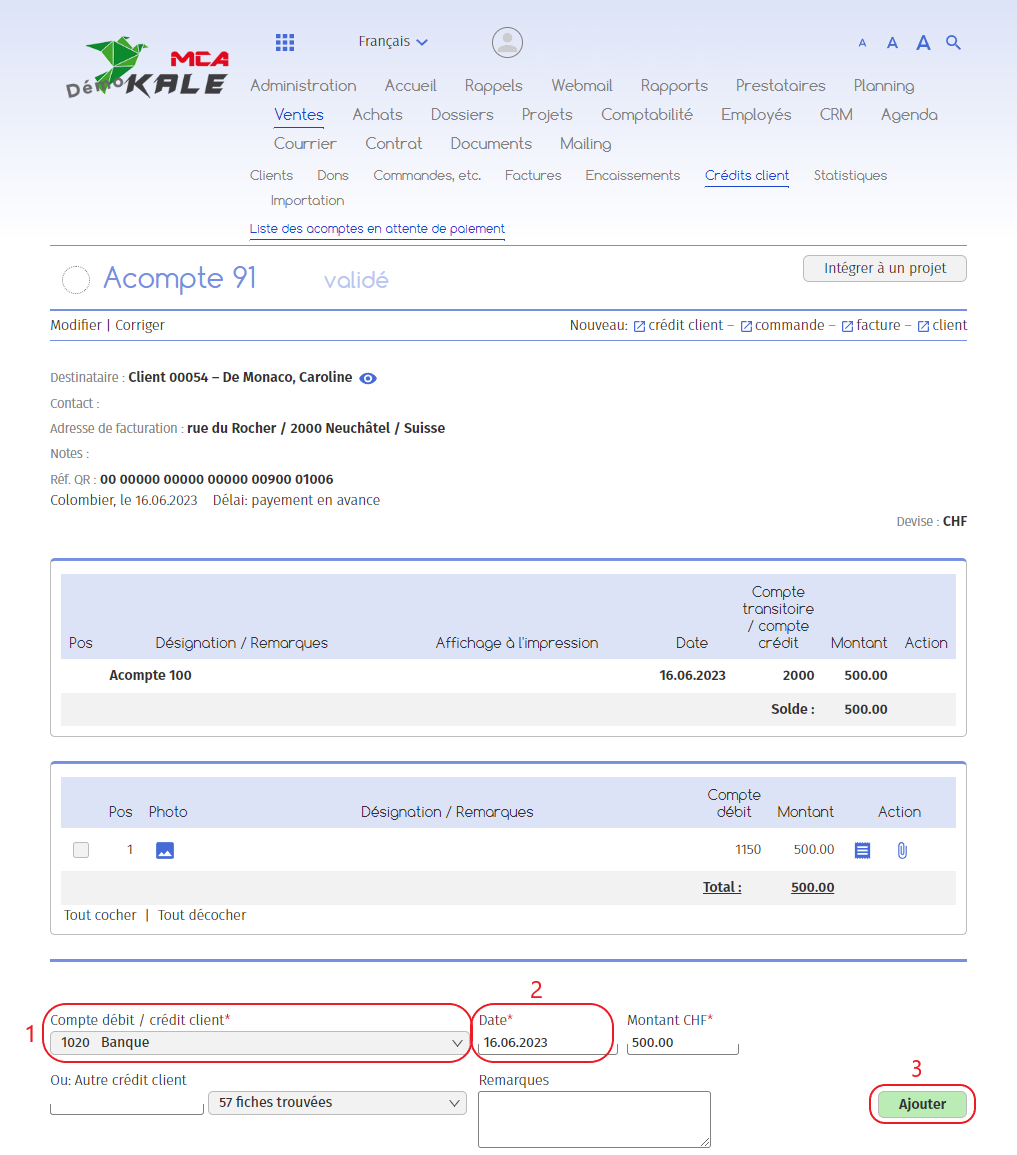Viewport: 1017px width, 1155px height.
Task: Open the Français language dropdown
Action: coord(393,41)
